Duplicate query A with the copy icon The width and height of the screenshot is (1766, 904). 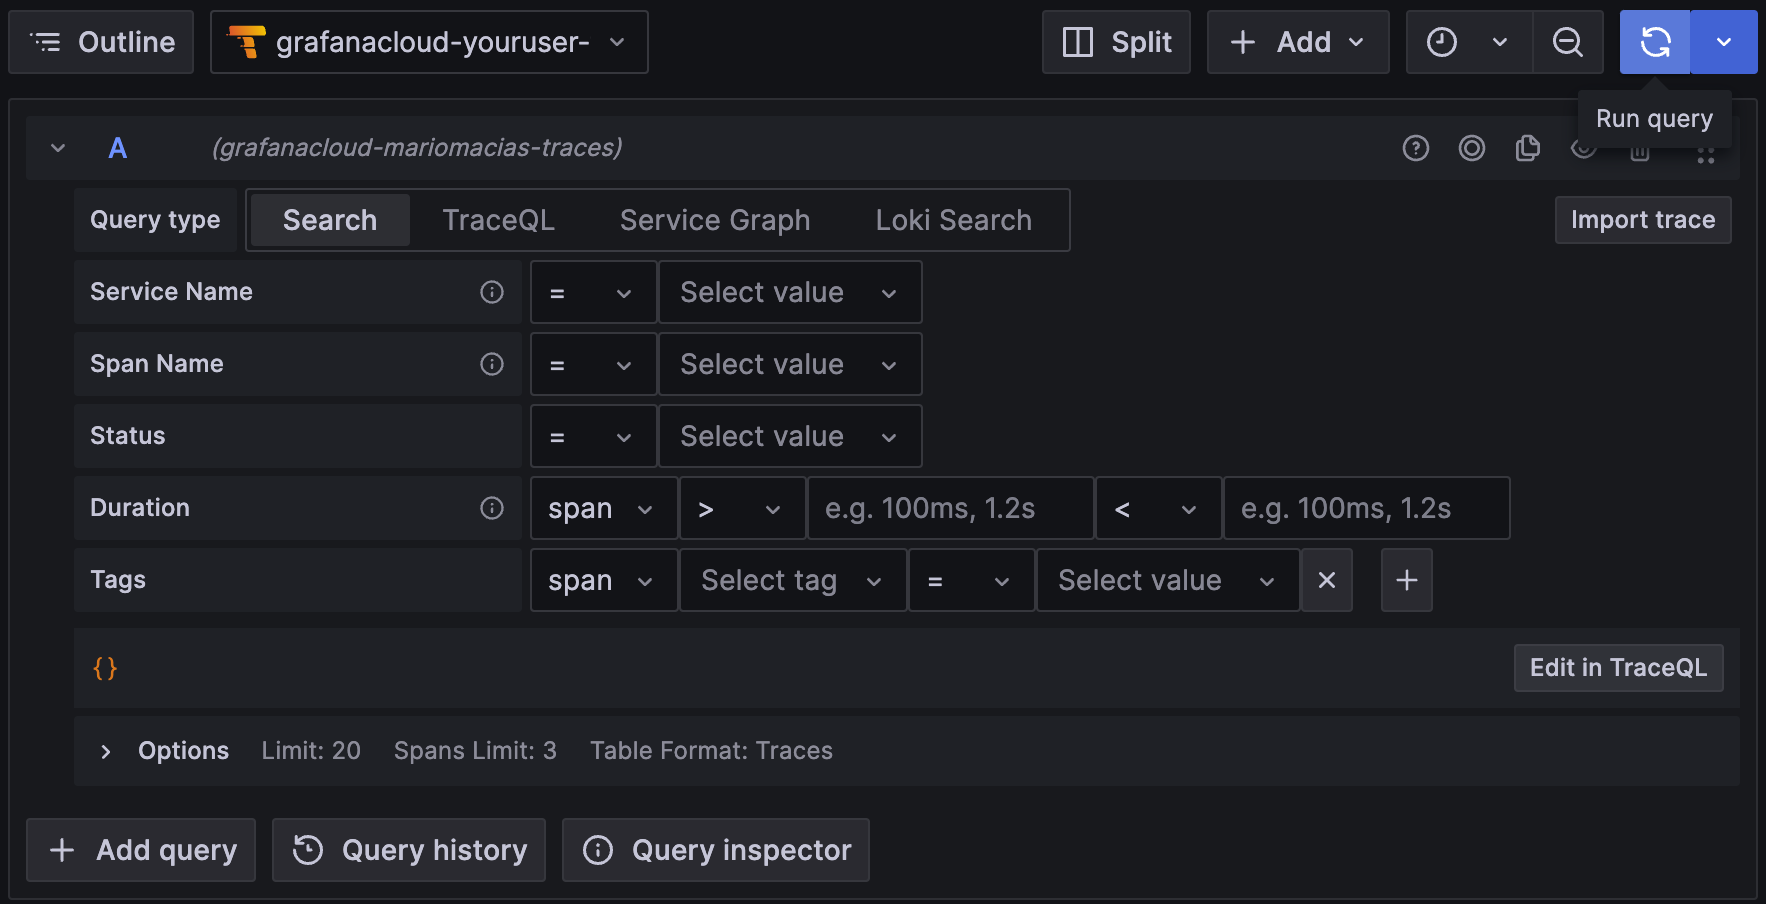pyautogui.click(x=1527, y=148)
